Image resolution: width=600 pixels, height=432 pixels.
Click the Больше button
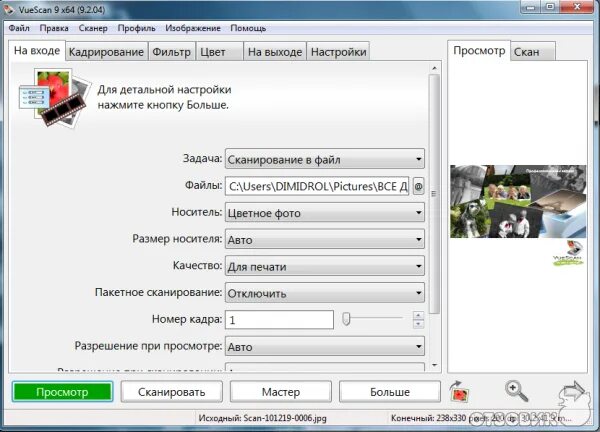pos(390,392)
